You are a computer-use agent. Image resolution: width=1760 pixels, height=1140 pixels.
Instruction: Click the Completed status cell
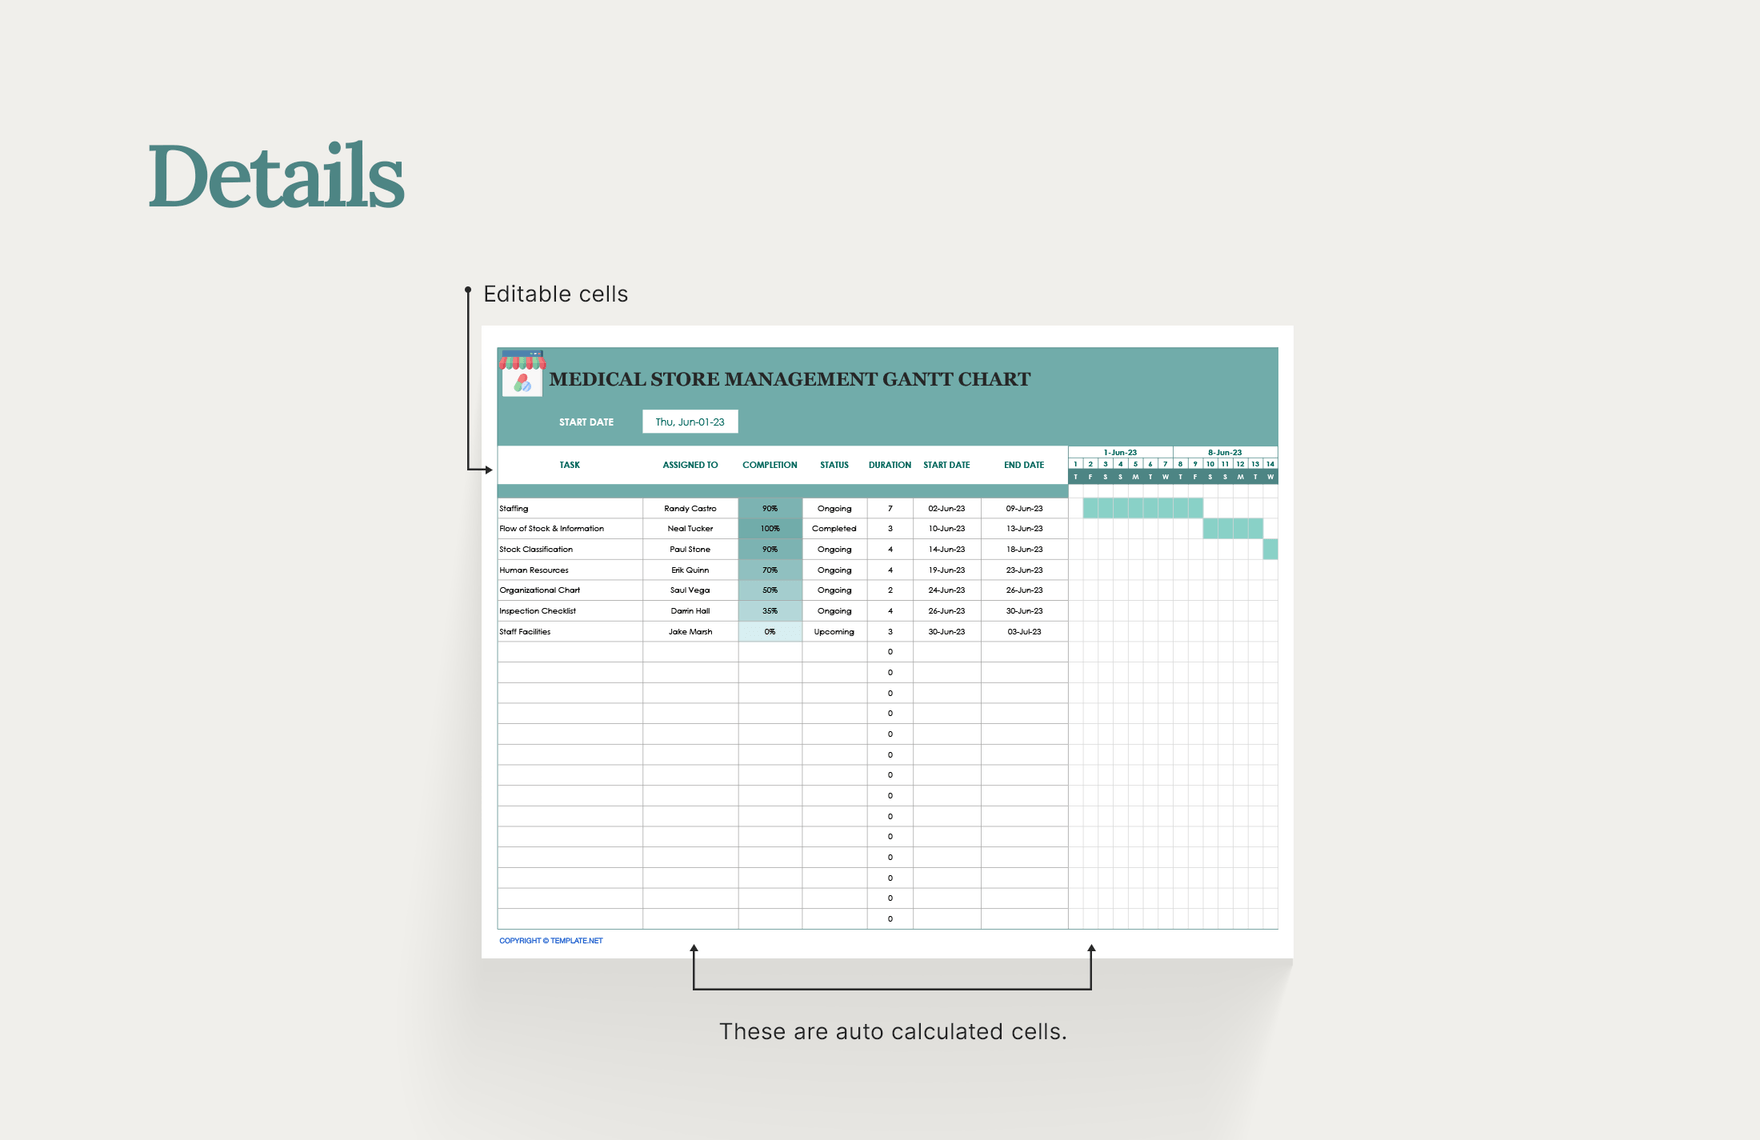coord(834,528)
